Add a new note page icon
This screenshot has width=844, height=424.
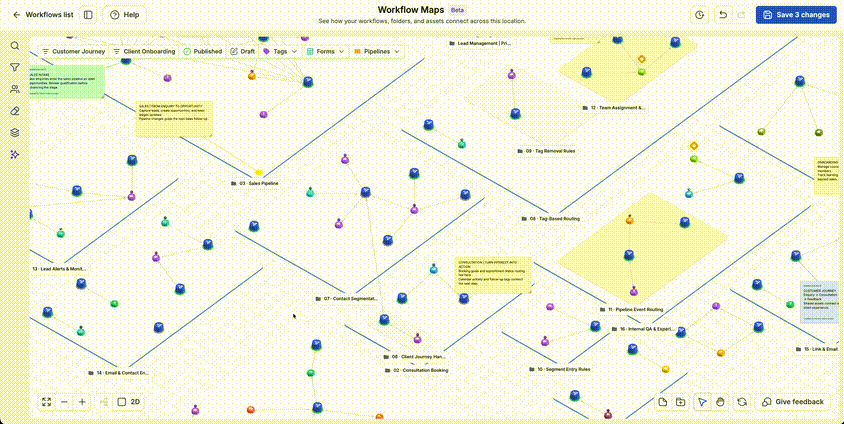(x=663, y=402)
